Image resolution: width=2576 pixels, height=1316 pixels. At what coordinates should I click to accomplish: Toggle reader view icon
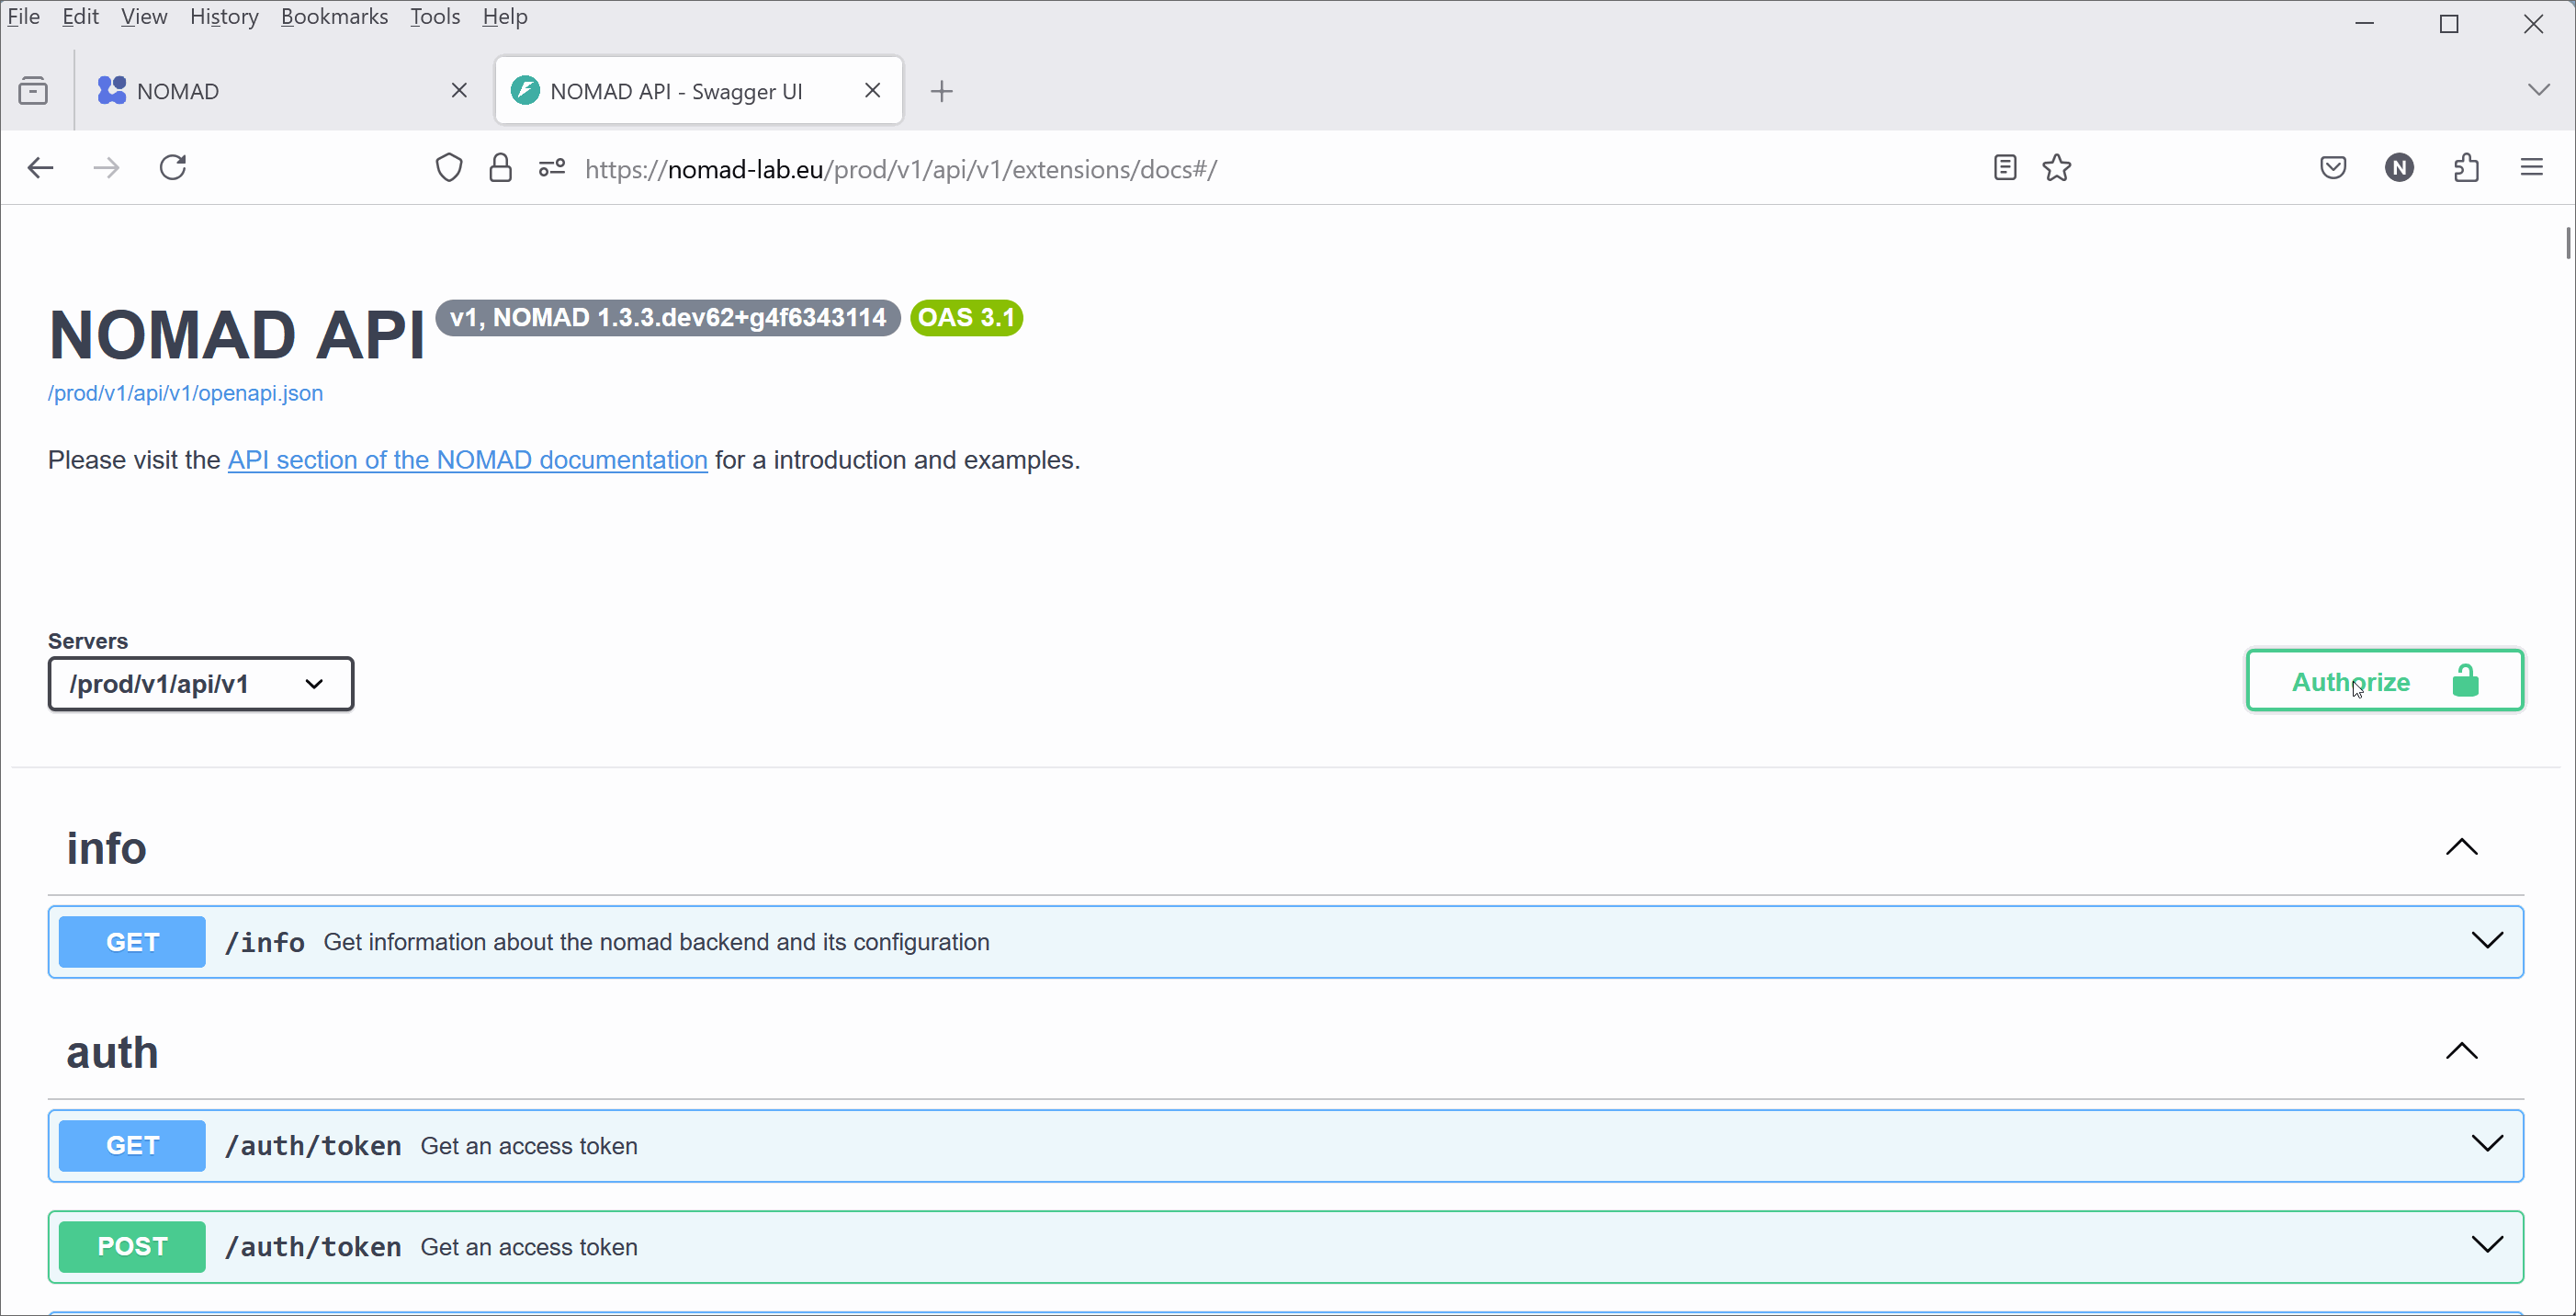[x=2005, y=167]
